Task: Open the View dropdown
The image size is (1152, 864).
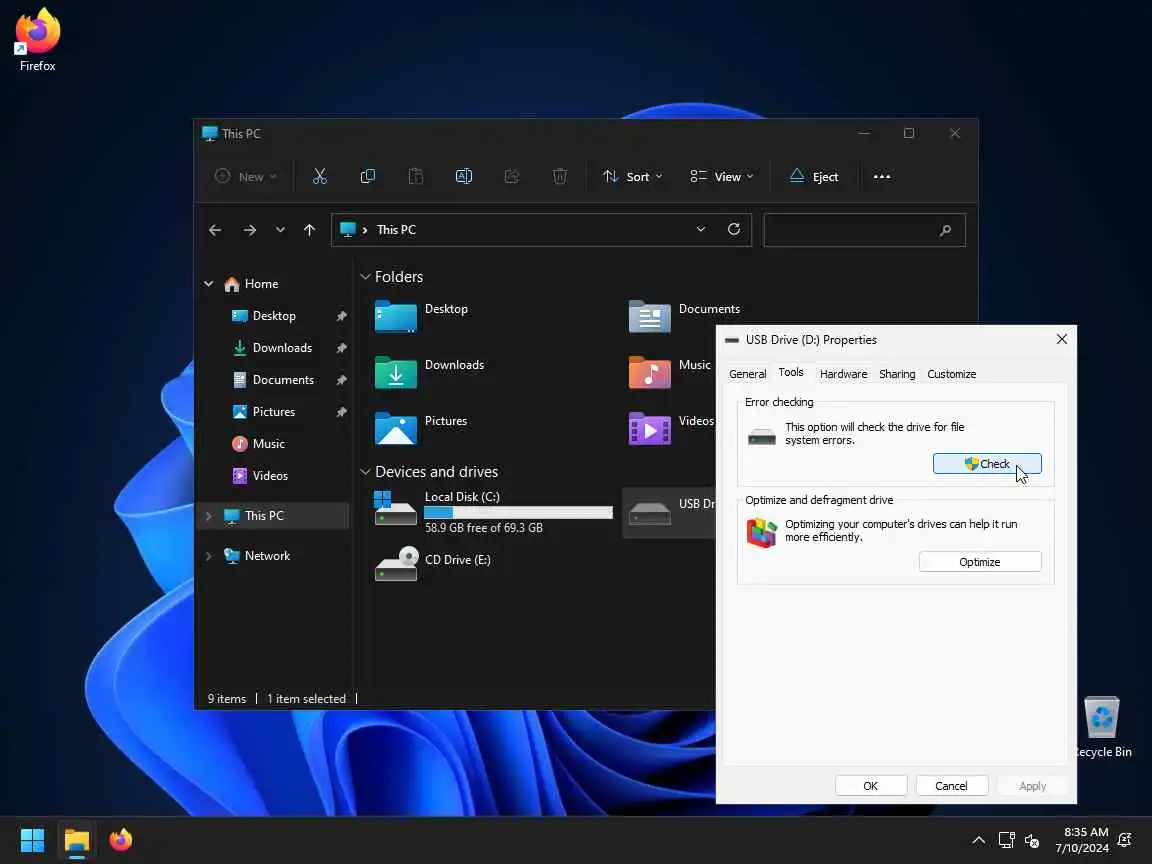Action: 721,176
